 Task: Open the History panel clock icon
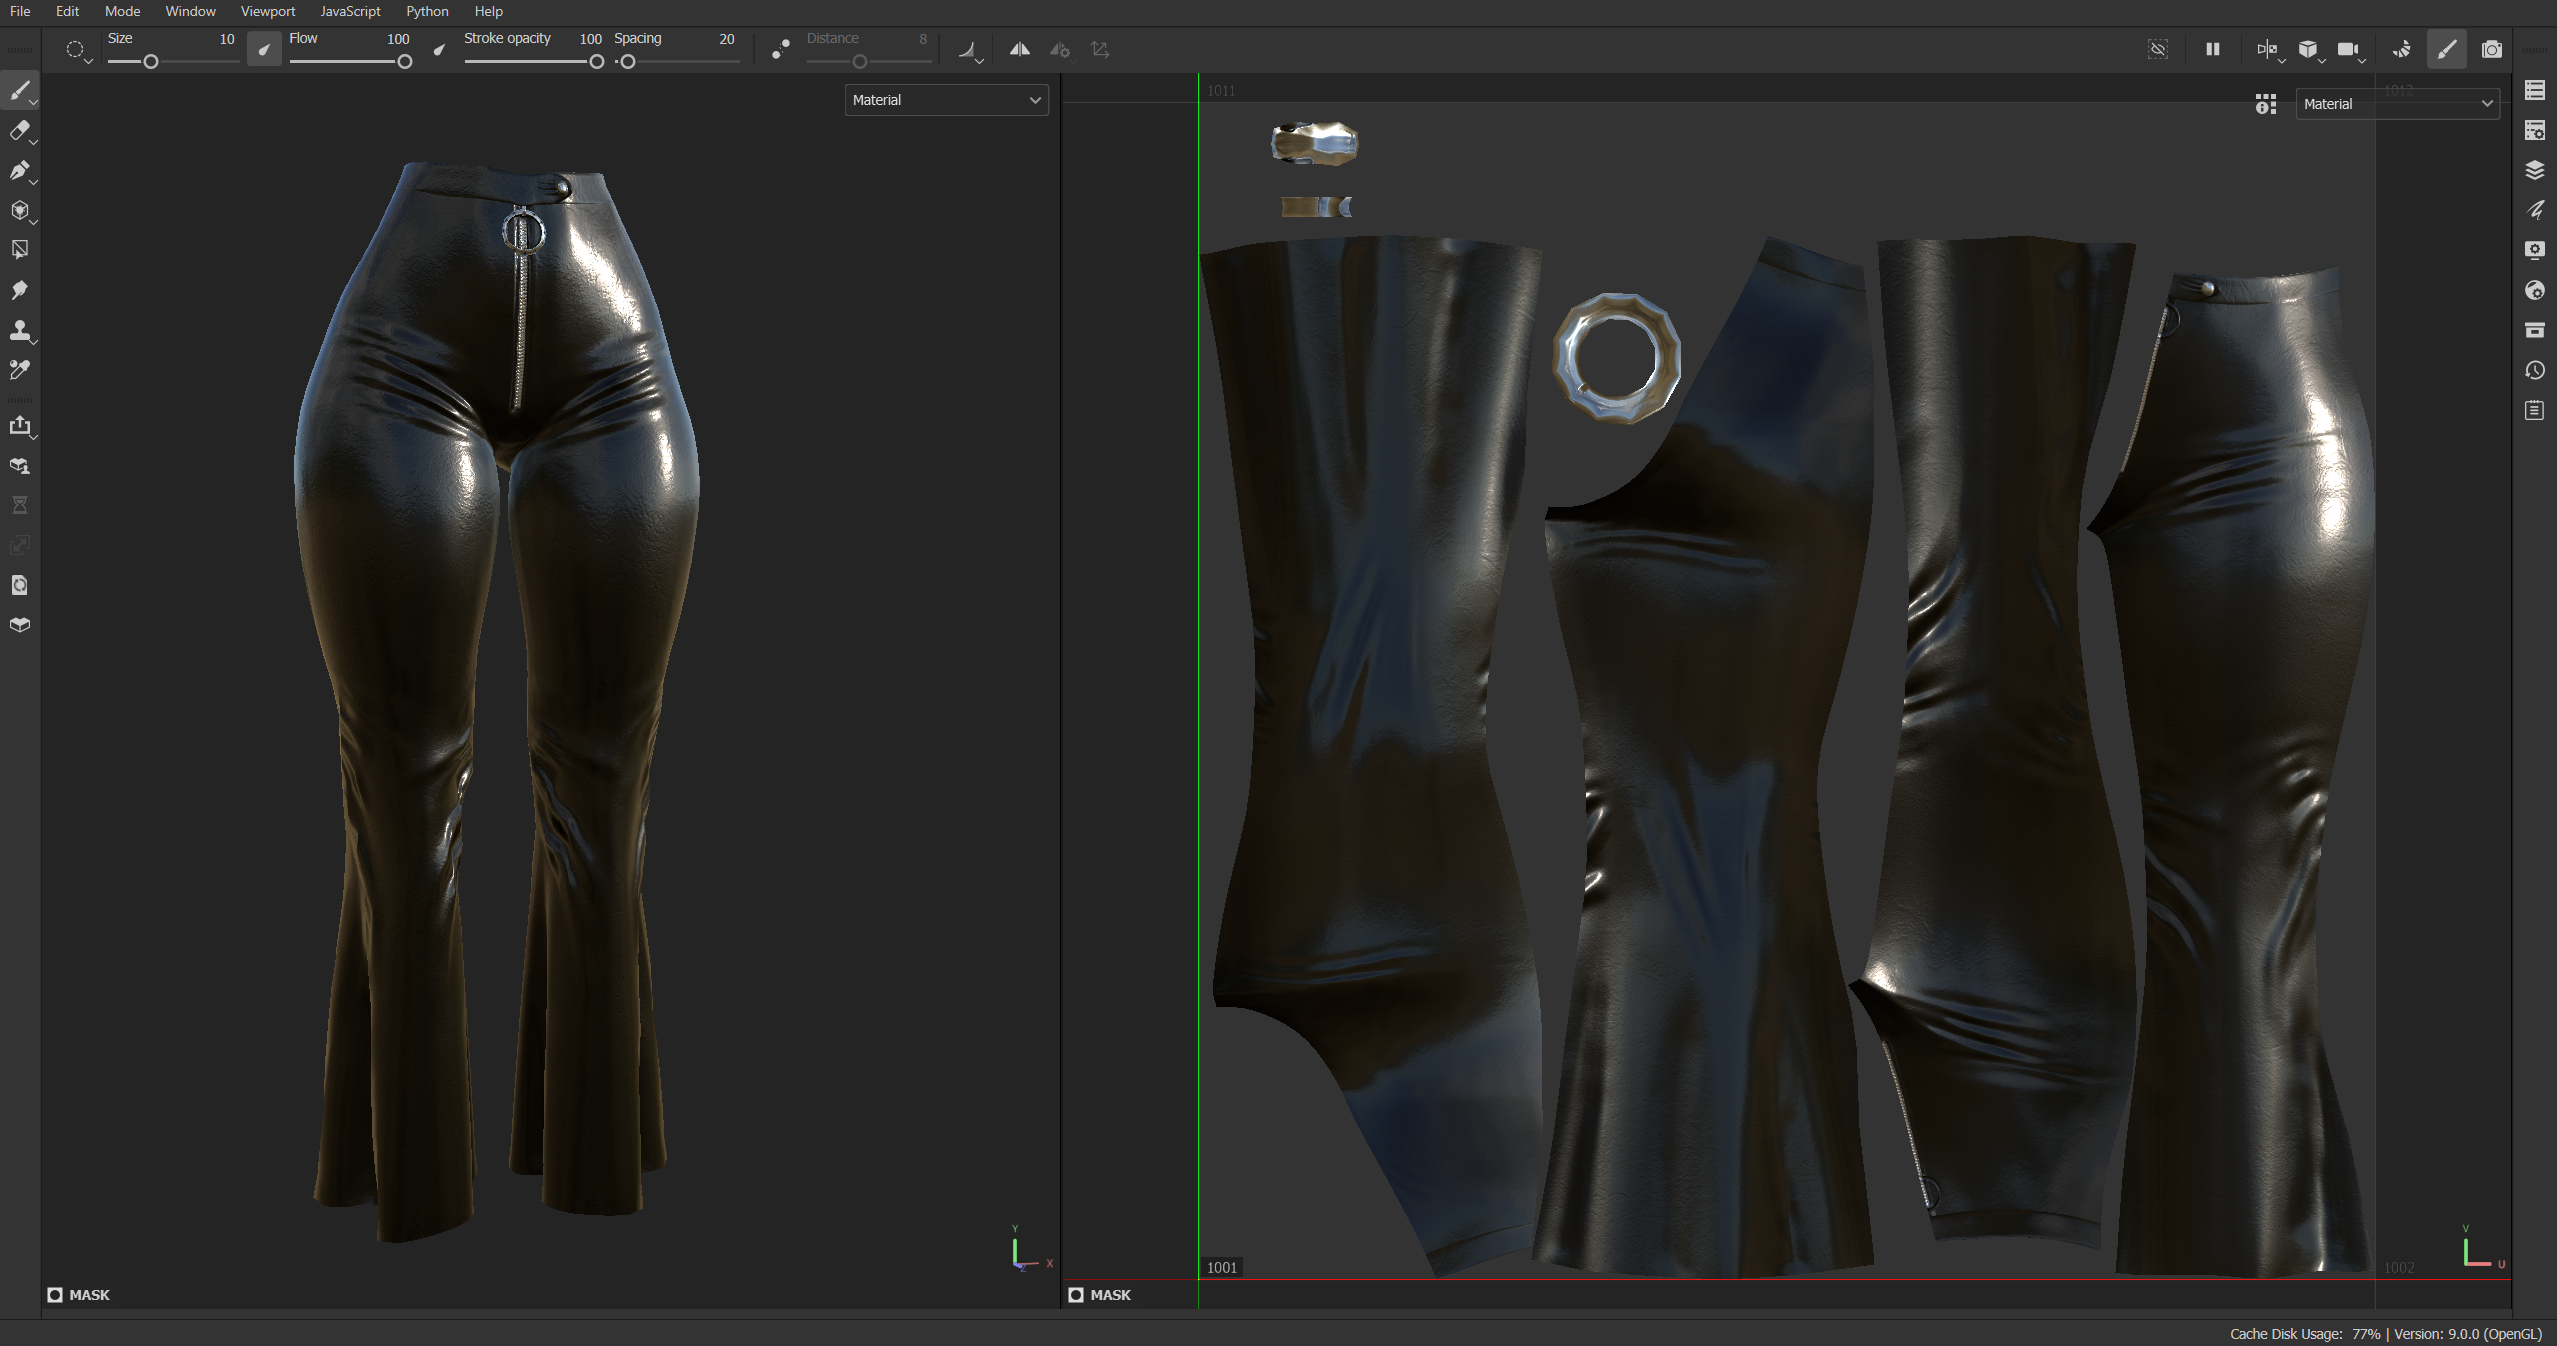(x=2534, y=370)
